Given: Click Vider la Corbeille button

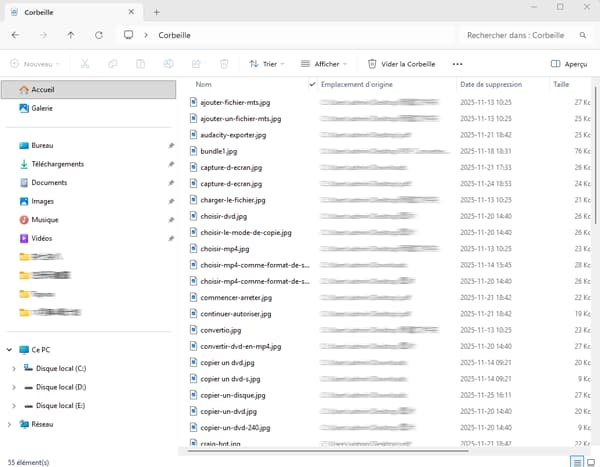Looking at the screenshot, I should (401, 64).
